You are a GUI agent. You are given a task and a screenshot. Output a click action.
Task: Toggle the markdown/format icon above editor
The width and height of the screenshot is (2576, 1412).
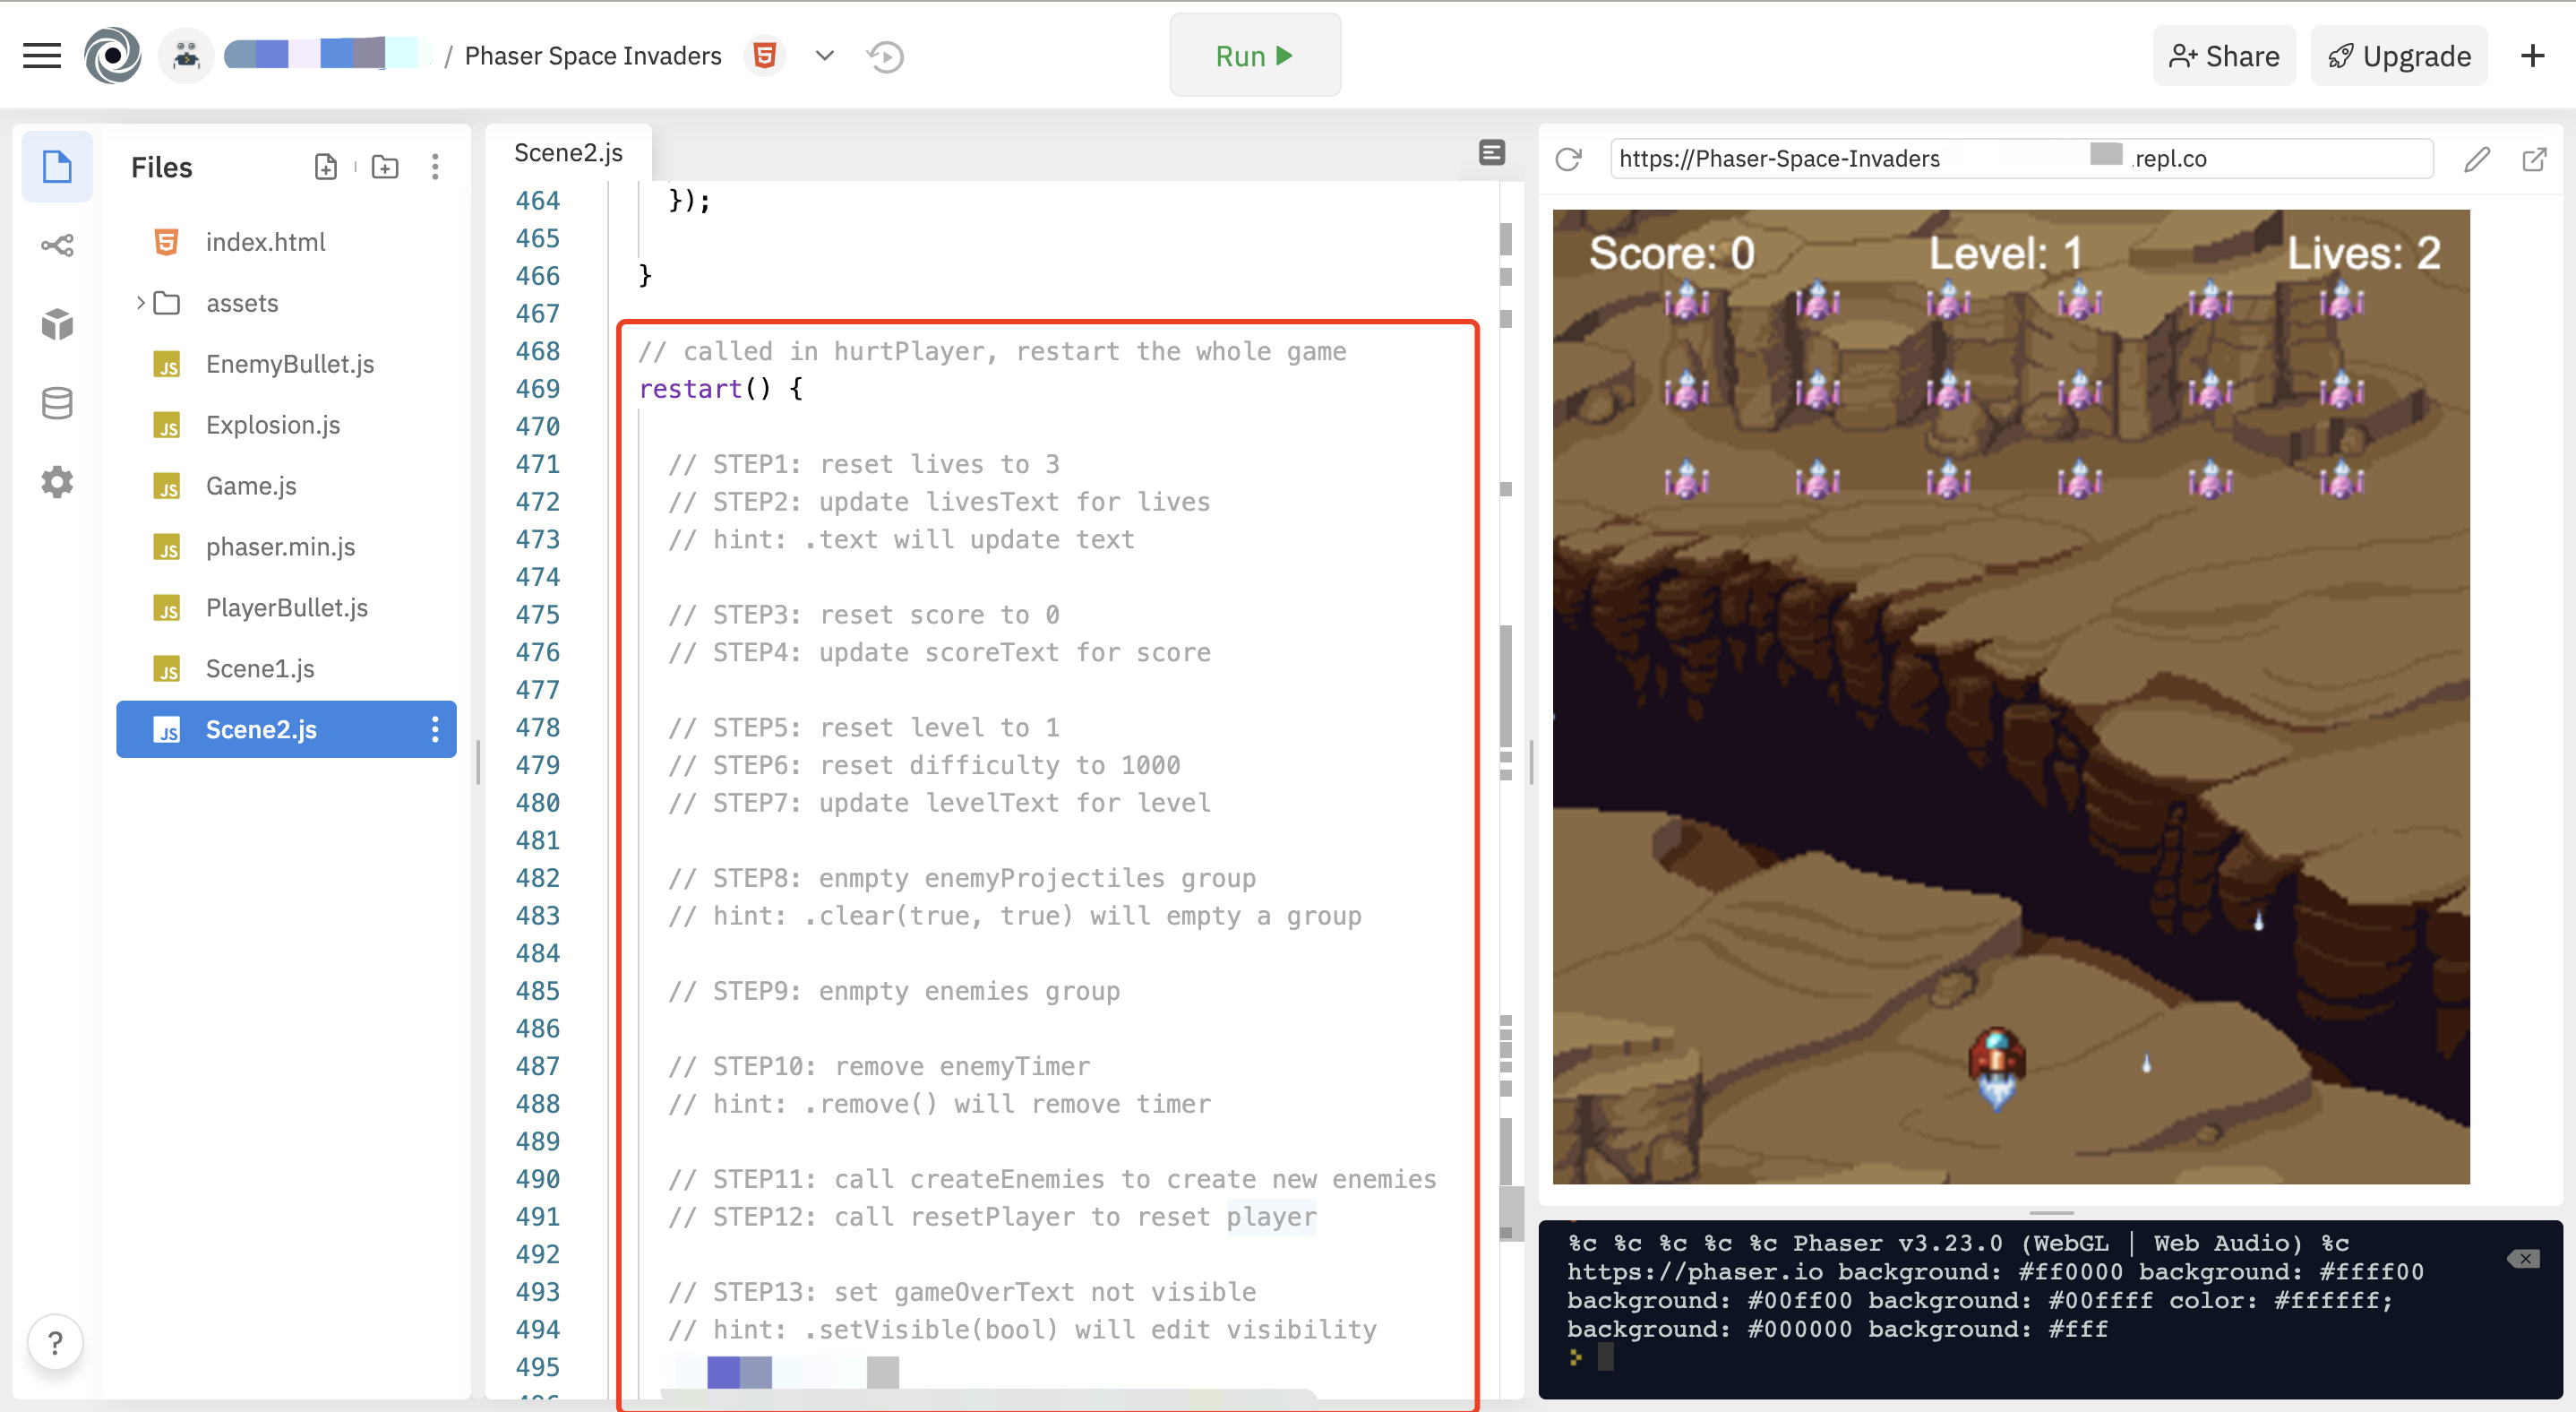[1491, 152]
